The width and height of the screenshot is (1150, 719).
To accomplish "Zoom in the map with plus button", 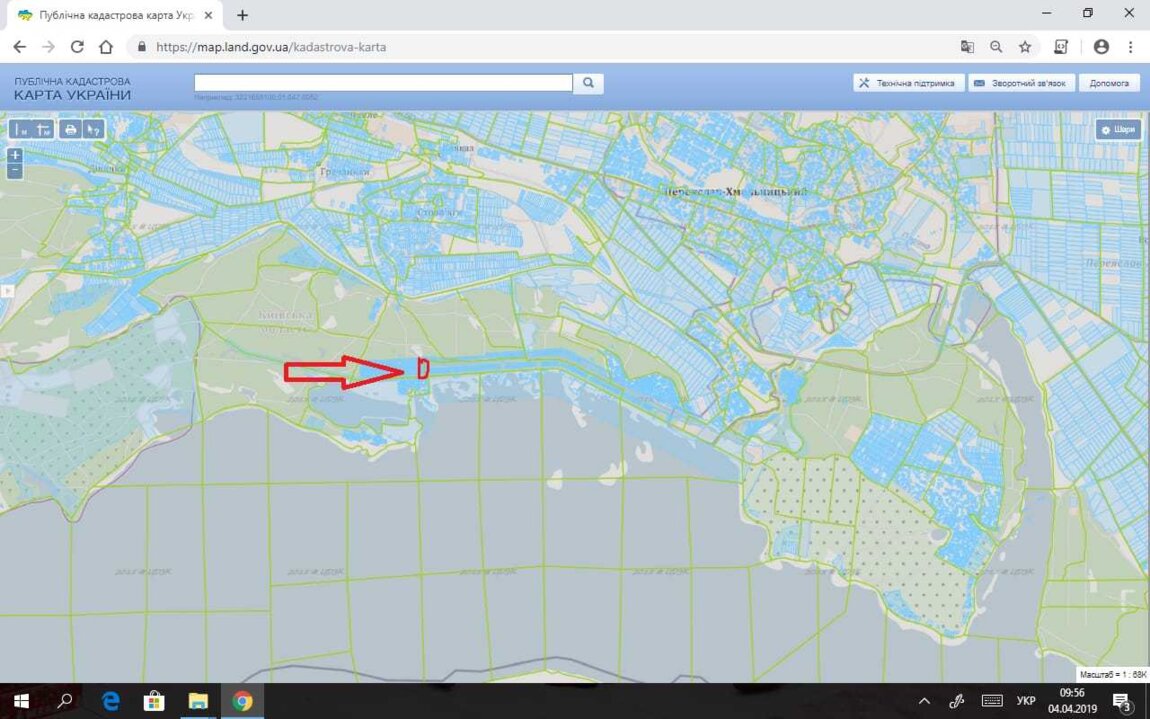I will [15, 155].
